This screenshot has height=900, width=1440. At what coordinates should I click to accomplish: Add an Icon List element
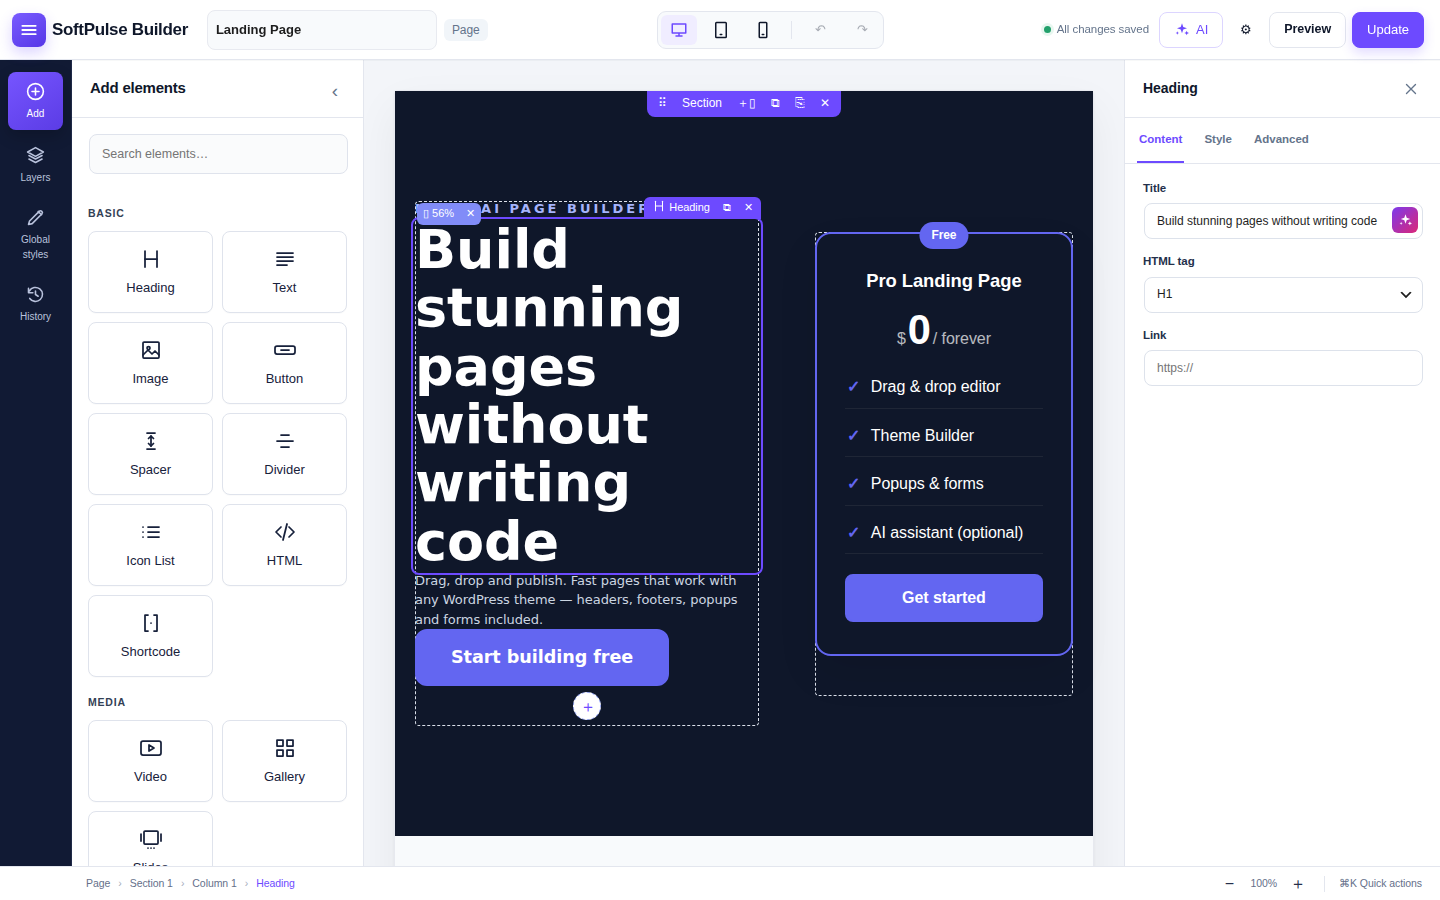point(150,545)
